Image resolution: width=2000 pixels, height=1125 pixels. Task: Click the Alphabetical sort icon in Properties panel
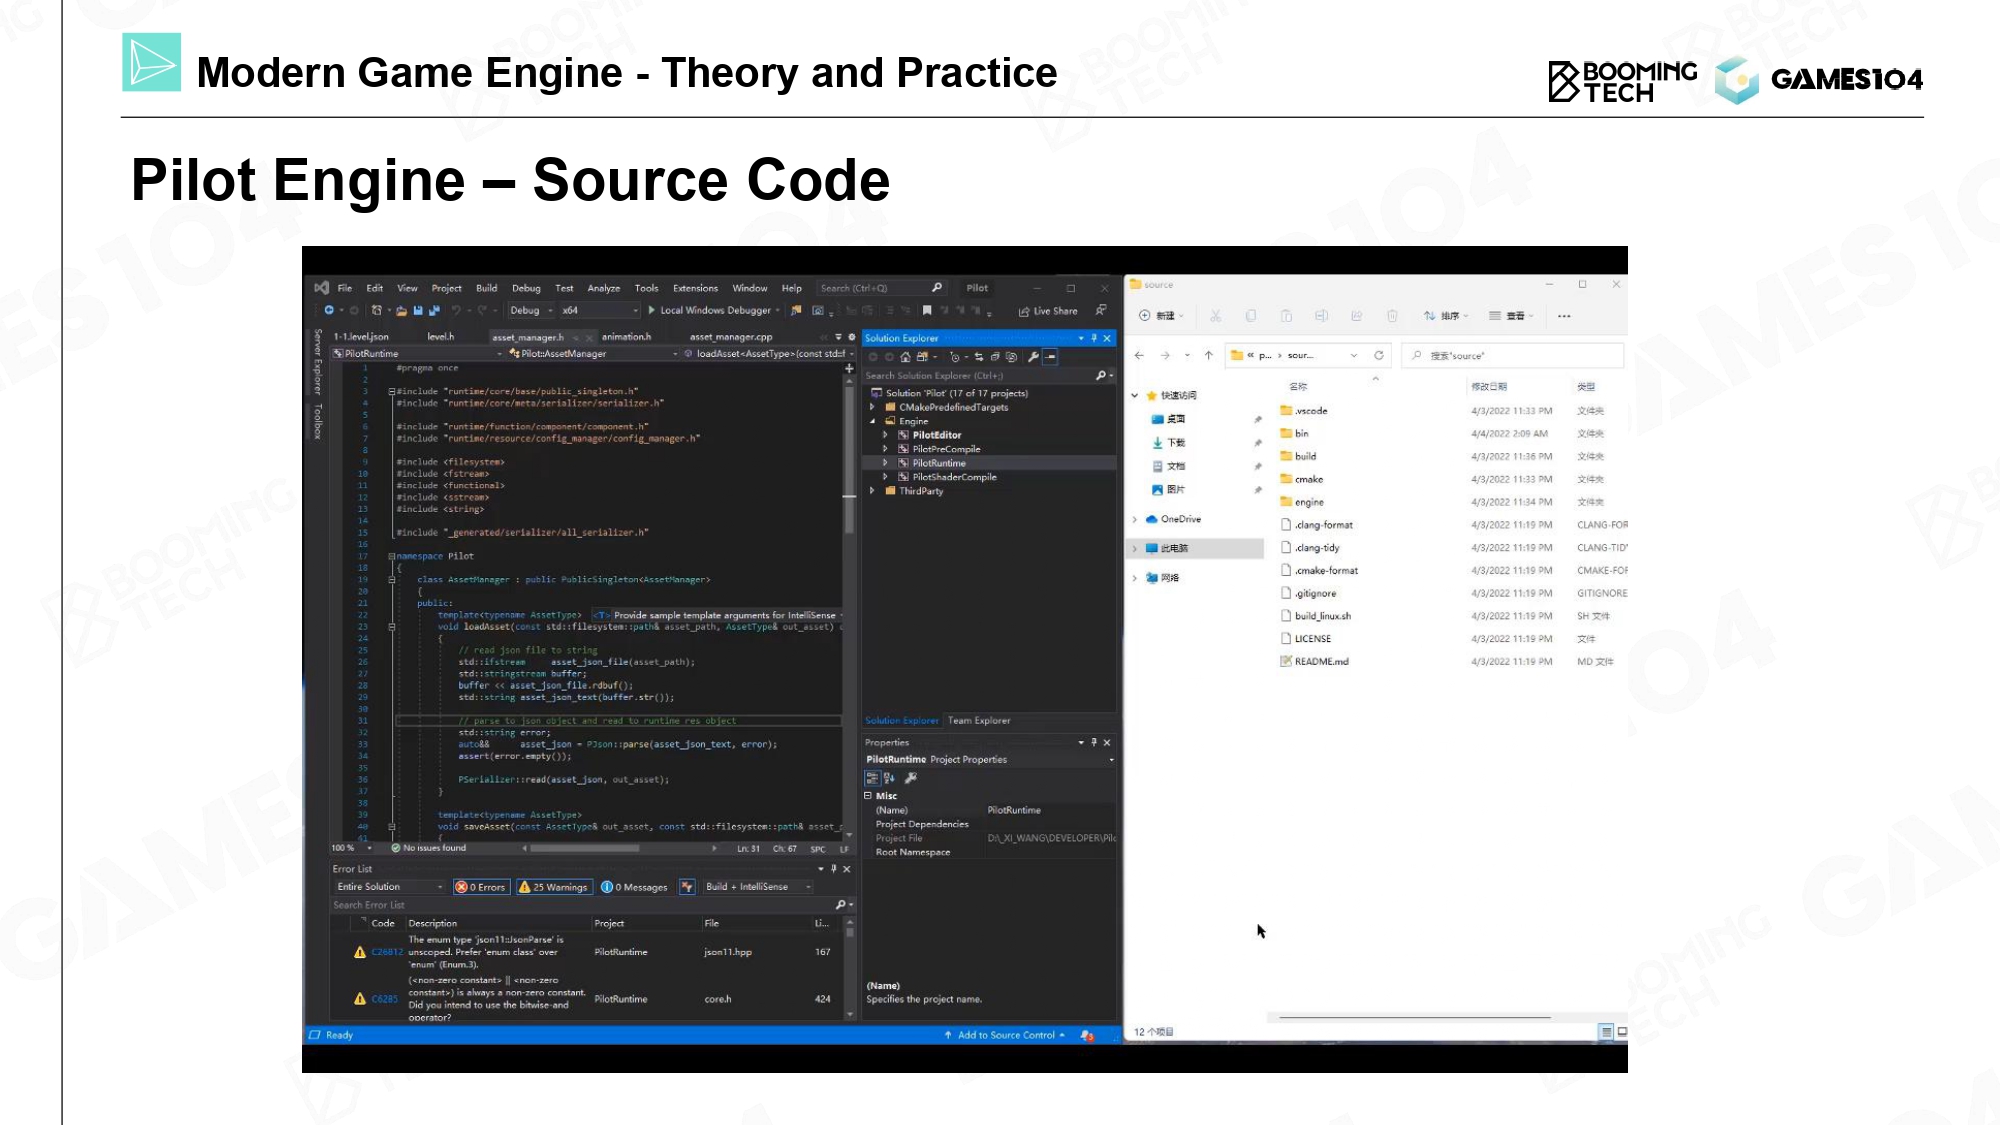tap(889, 778)
